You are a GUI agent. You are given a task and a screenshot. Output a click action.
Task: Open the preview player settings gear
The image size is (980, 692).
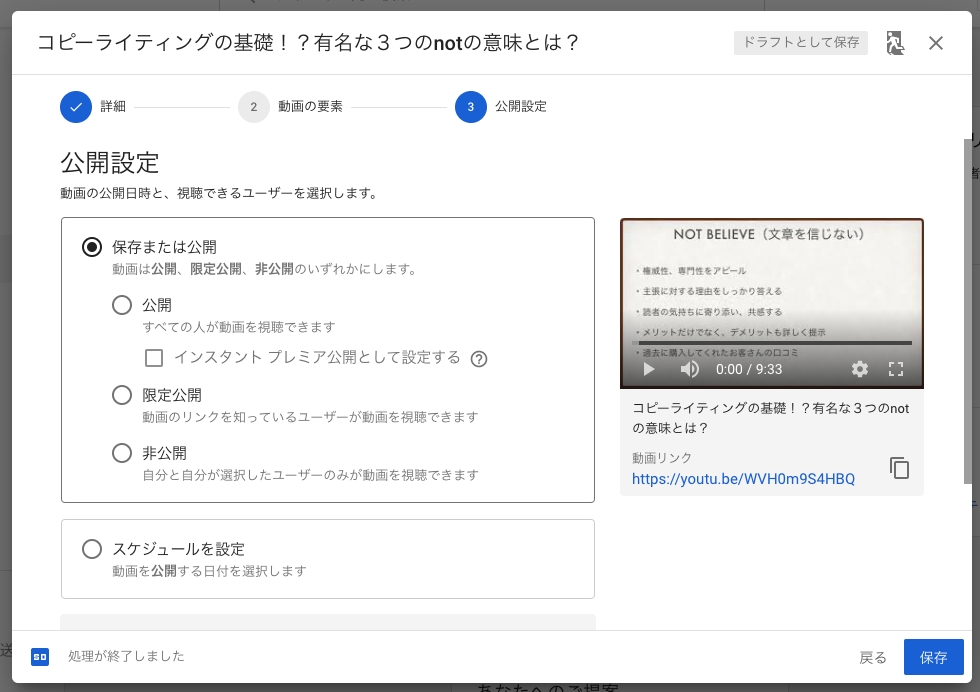[858, 369]
